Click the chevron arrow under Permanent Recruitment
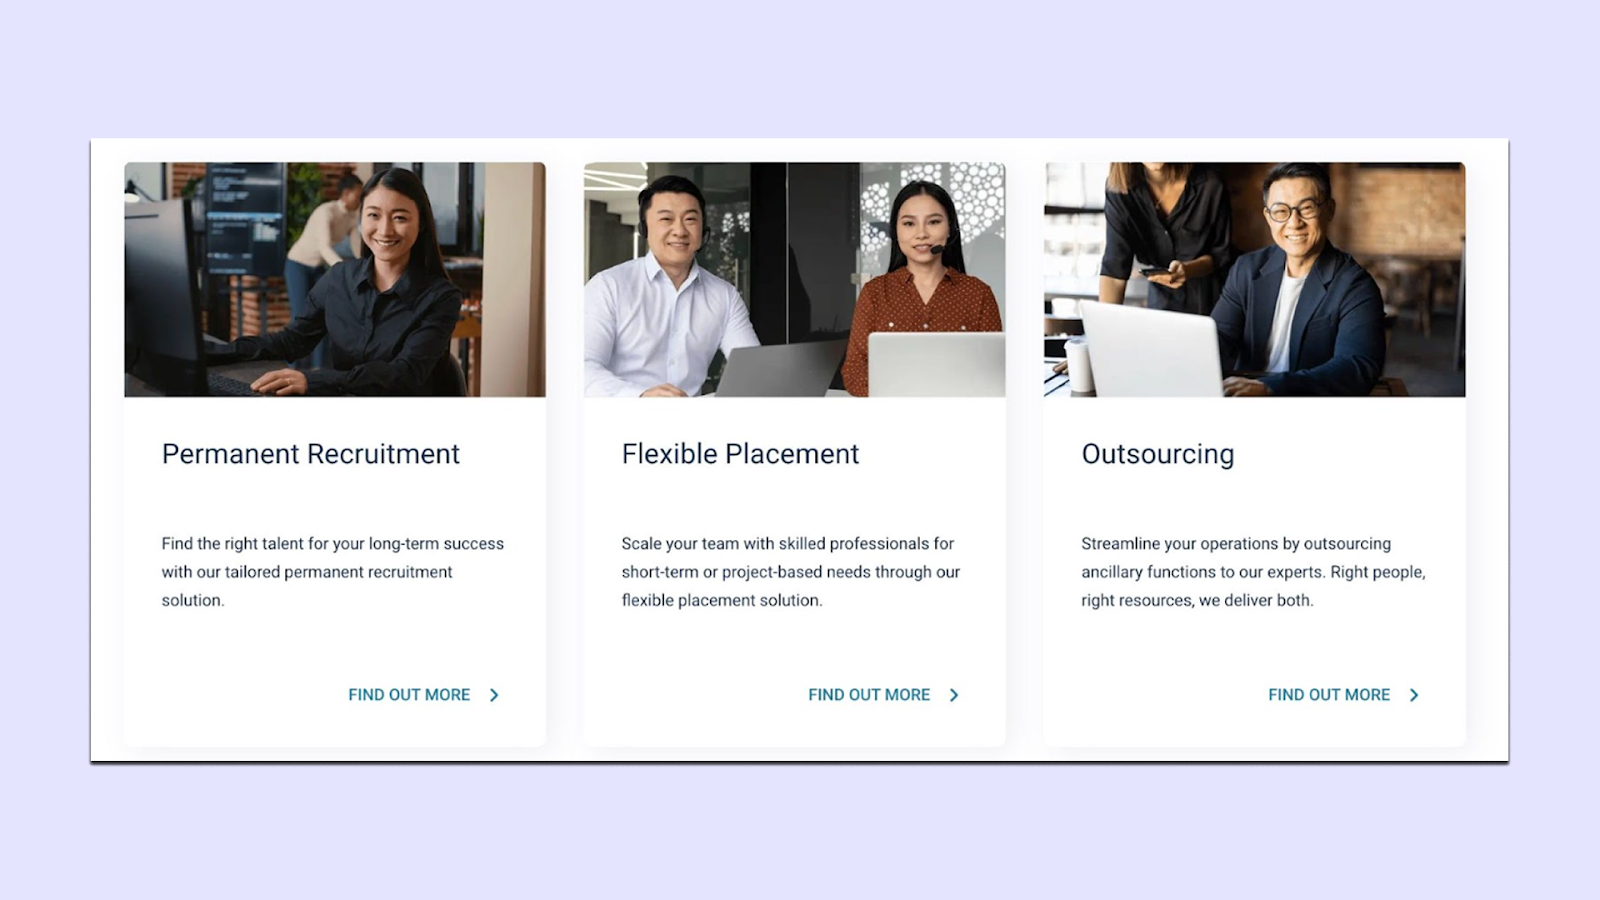Screen dimensions: 1600x900 pyautogui.click(x=494, y=695)
